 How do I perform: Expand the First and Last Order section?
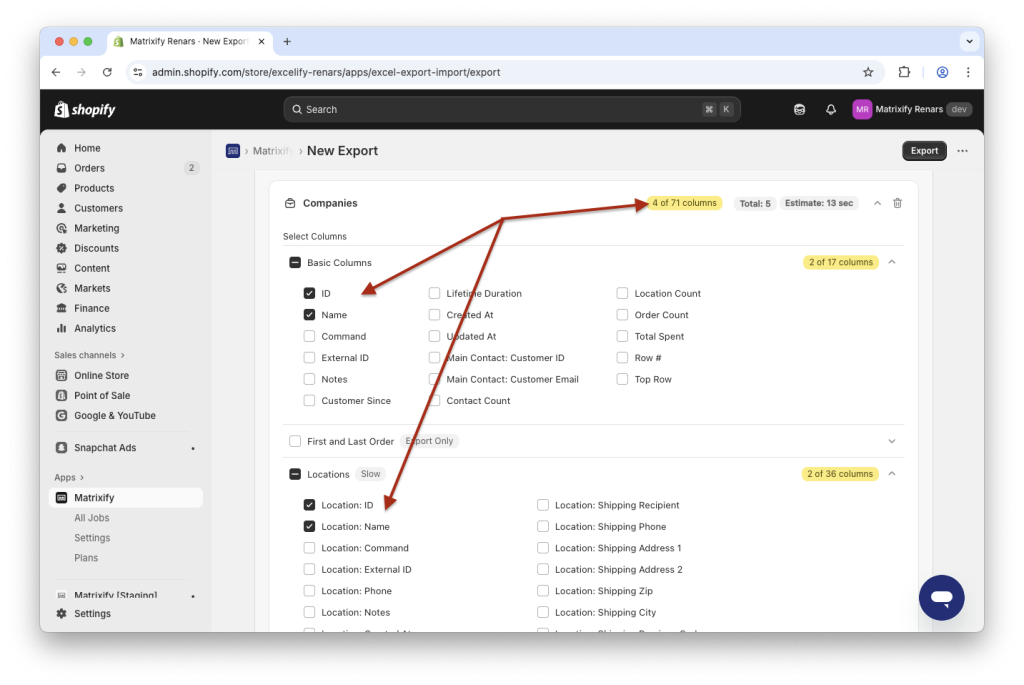coord(890,440)
